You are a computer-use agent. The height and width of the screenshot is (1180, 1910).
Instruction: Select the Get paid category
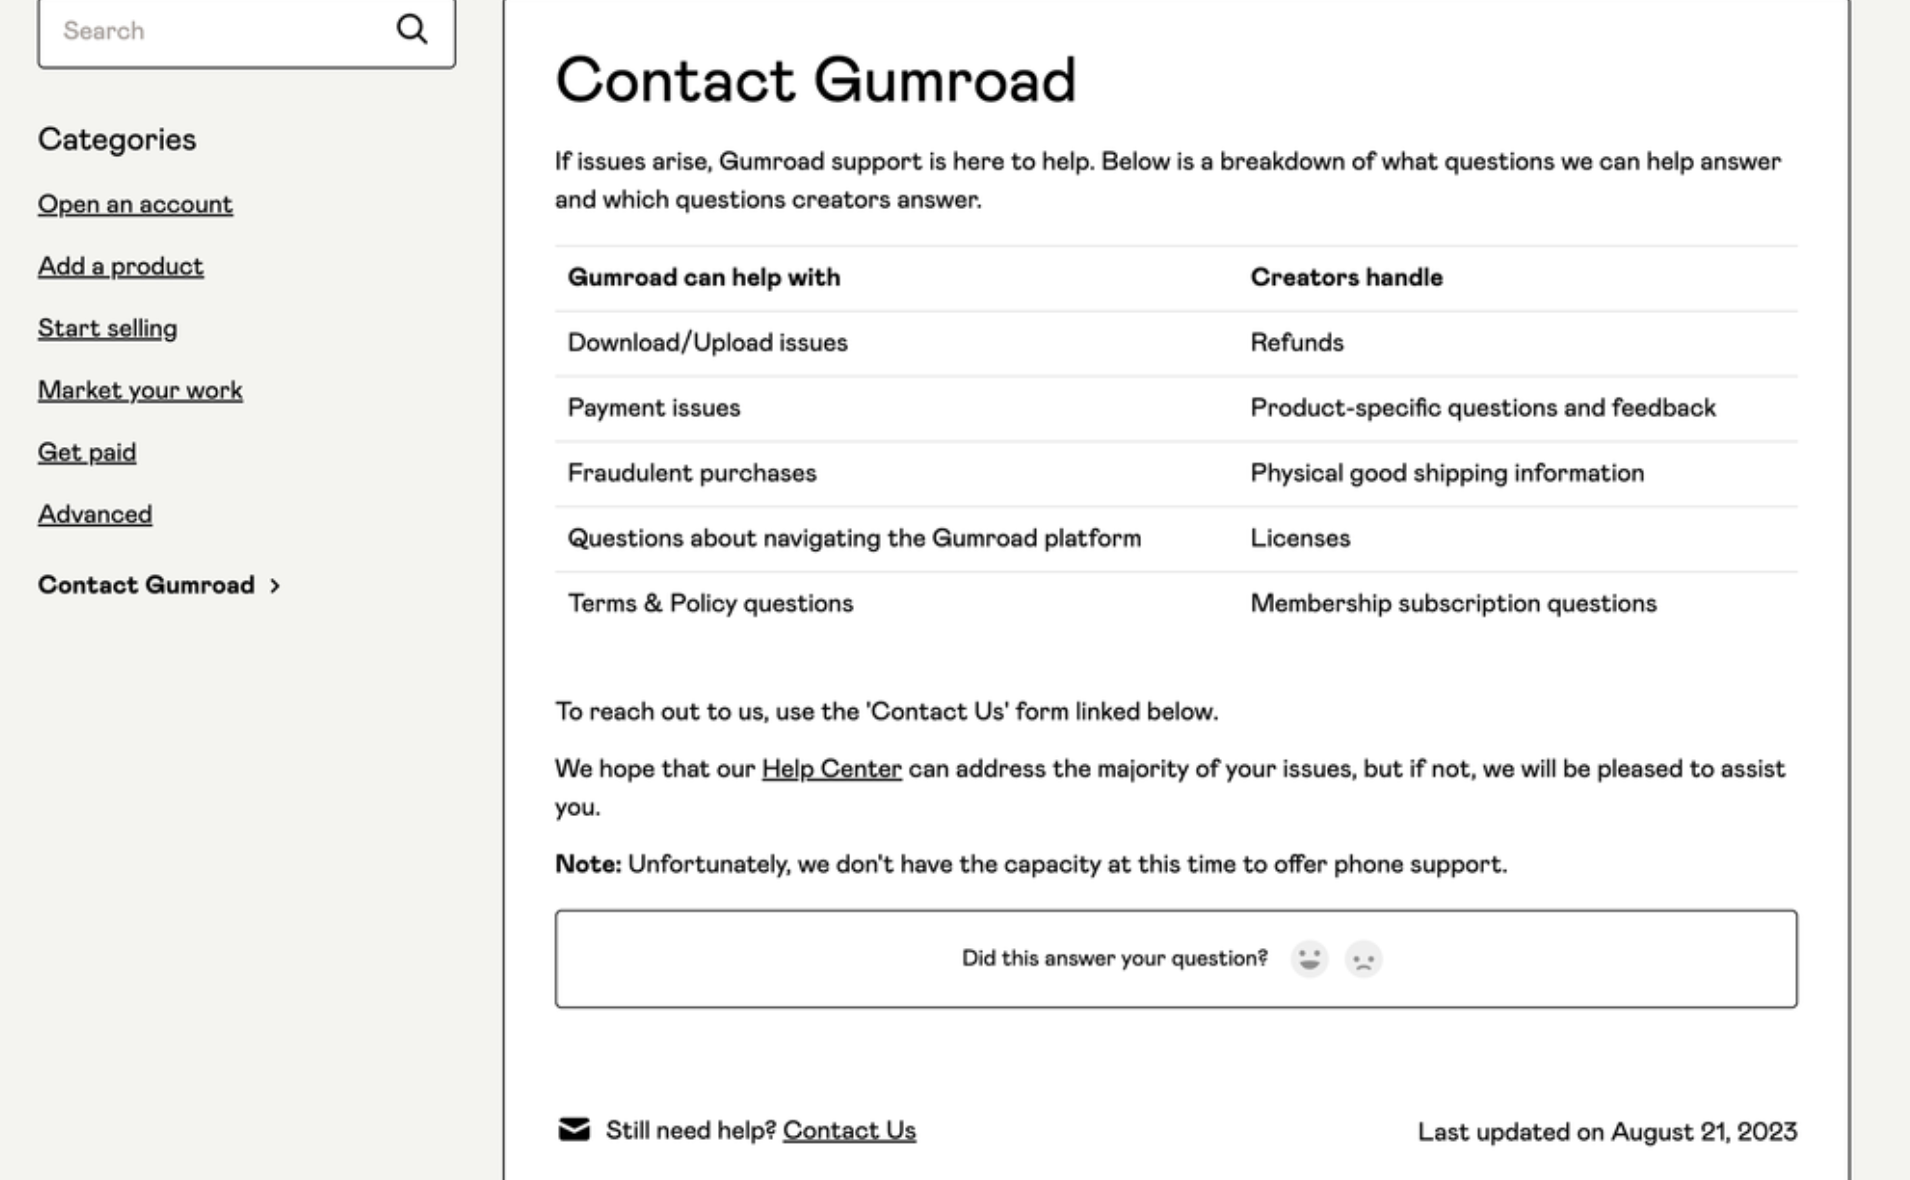point(87,452)
